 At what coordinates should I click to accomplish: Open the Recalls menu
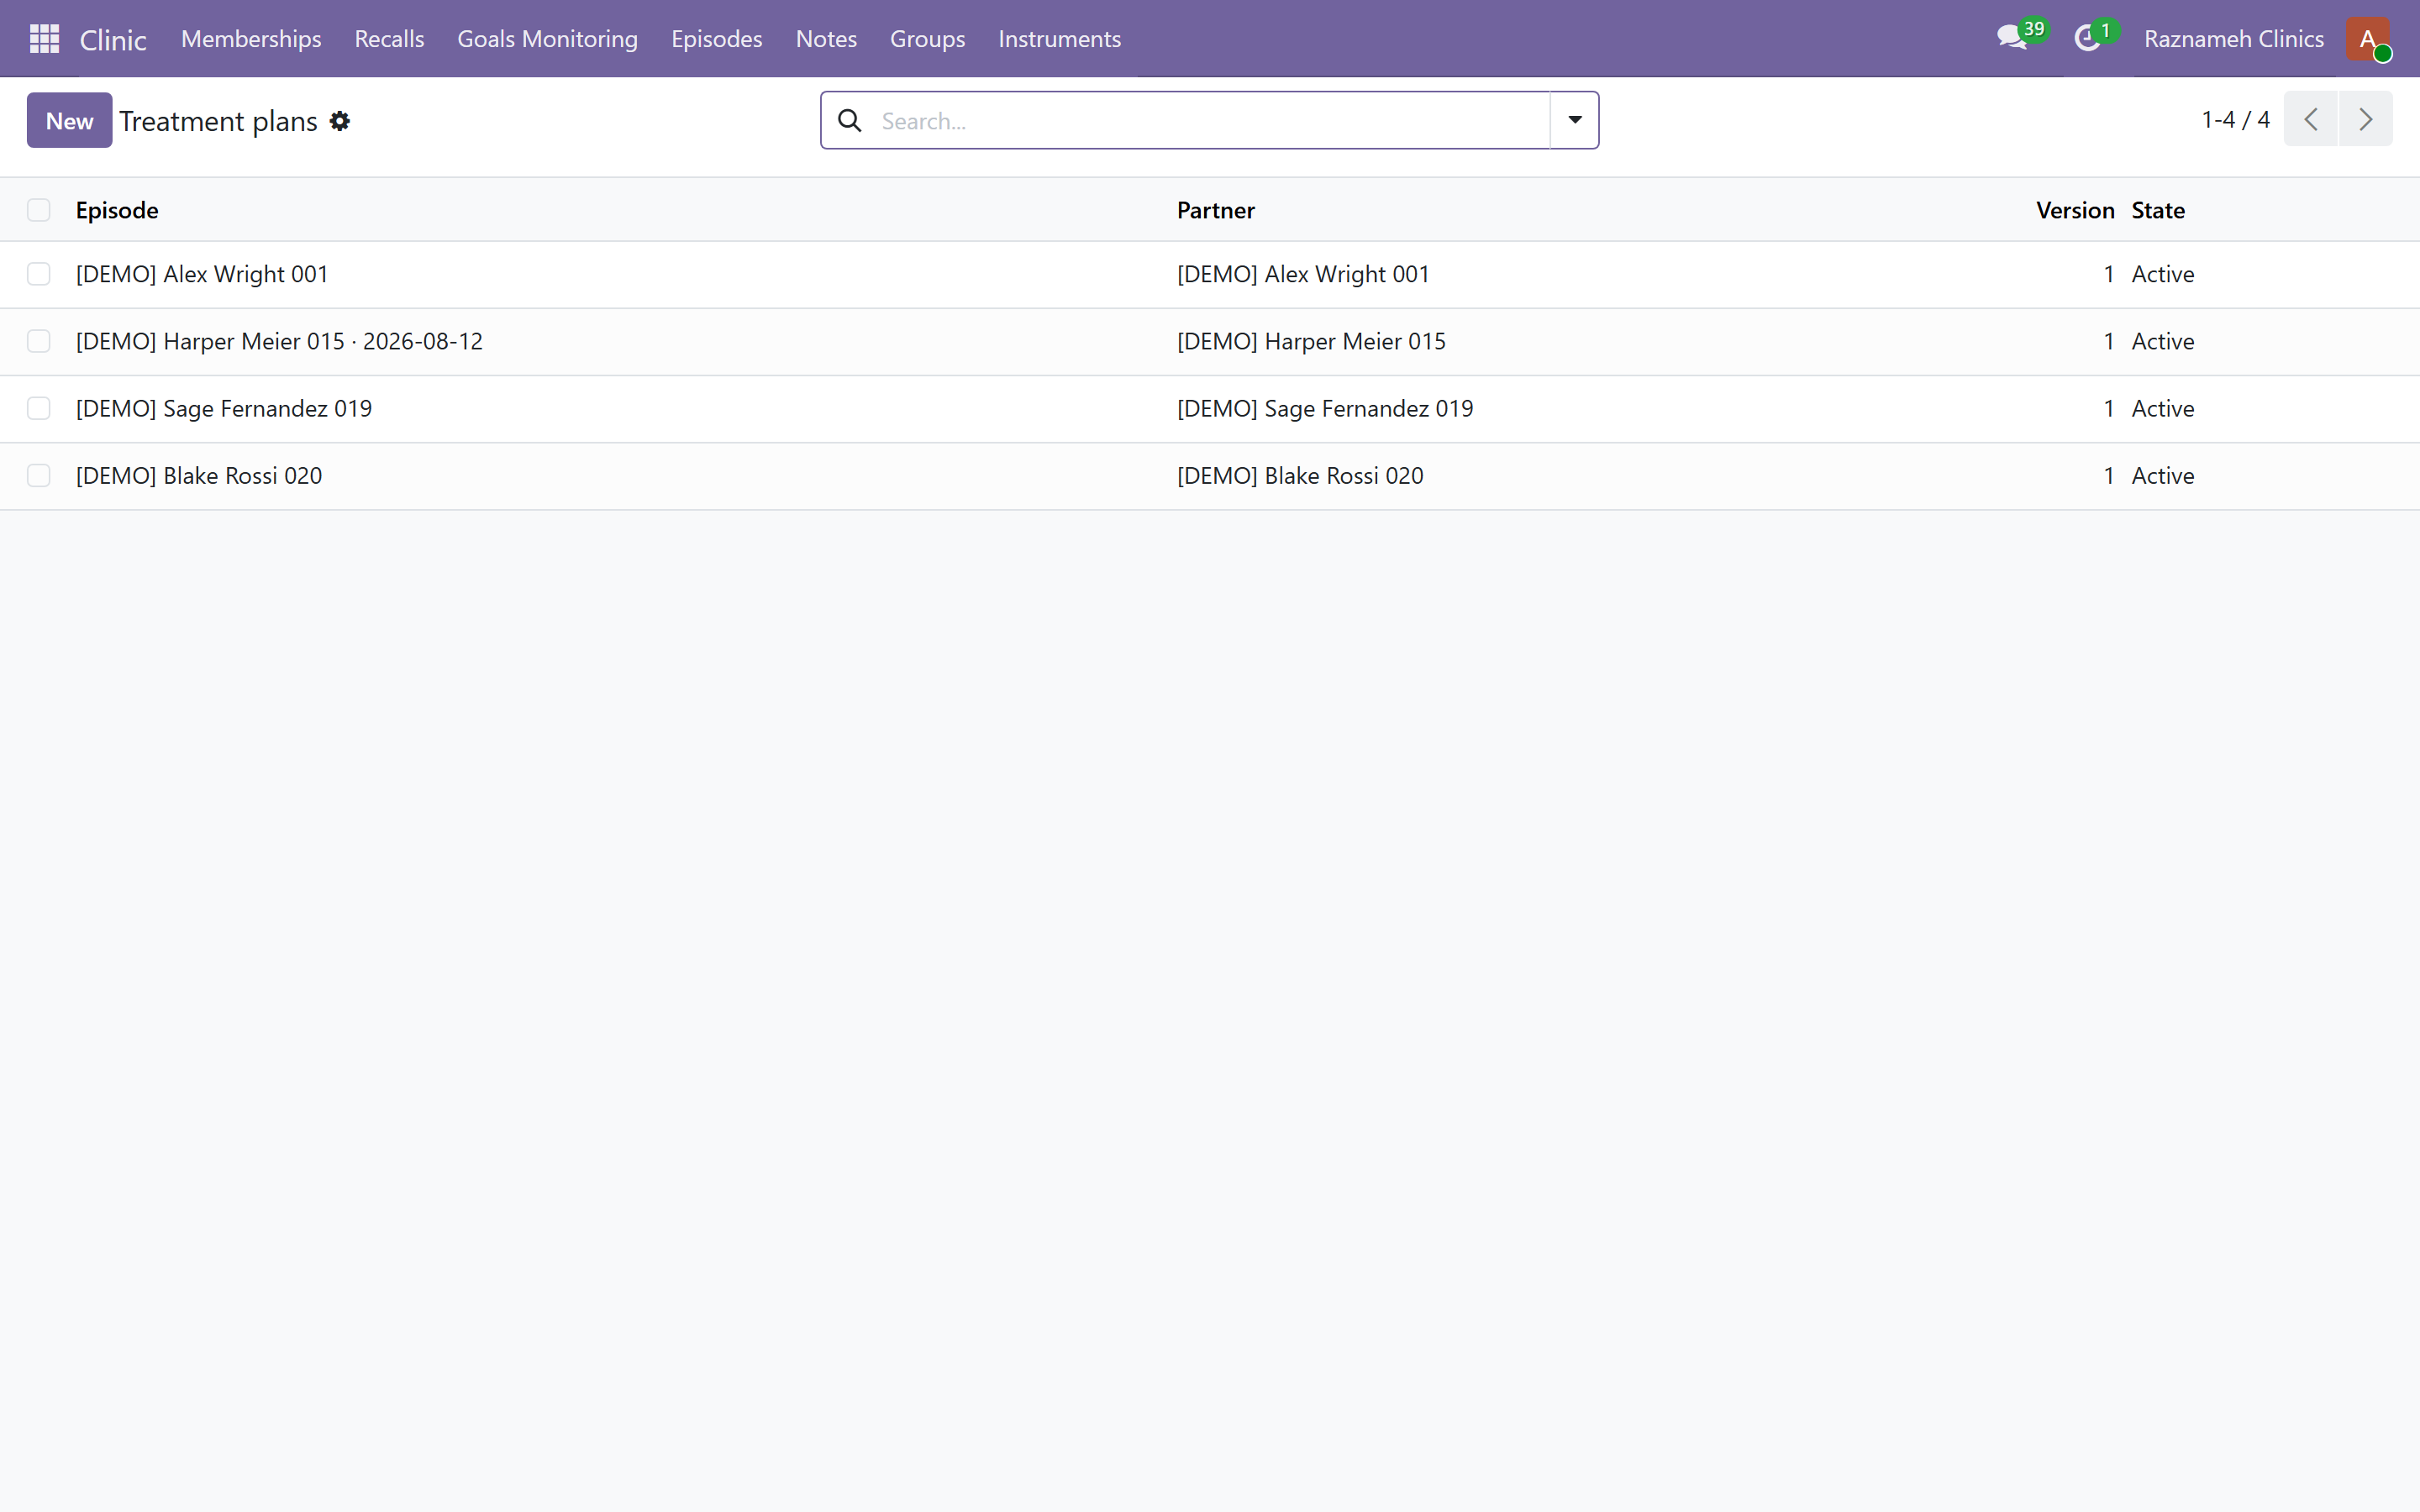coord(389,39)
